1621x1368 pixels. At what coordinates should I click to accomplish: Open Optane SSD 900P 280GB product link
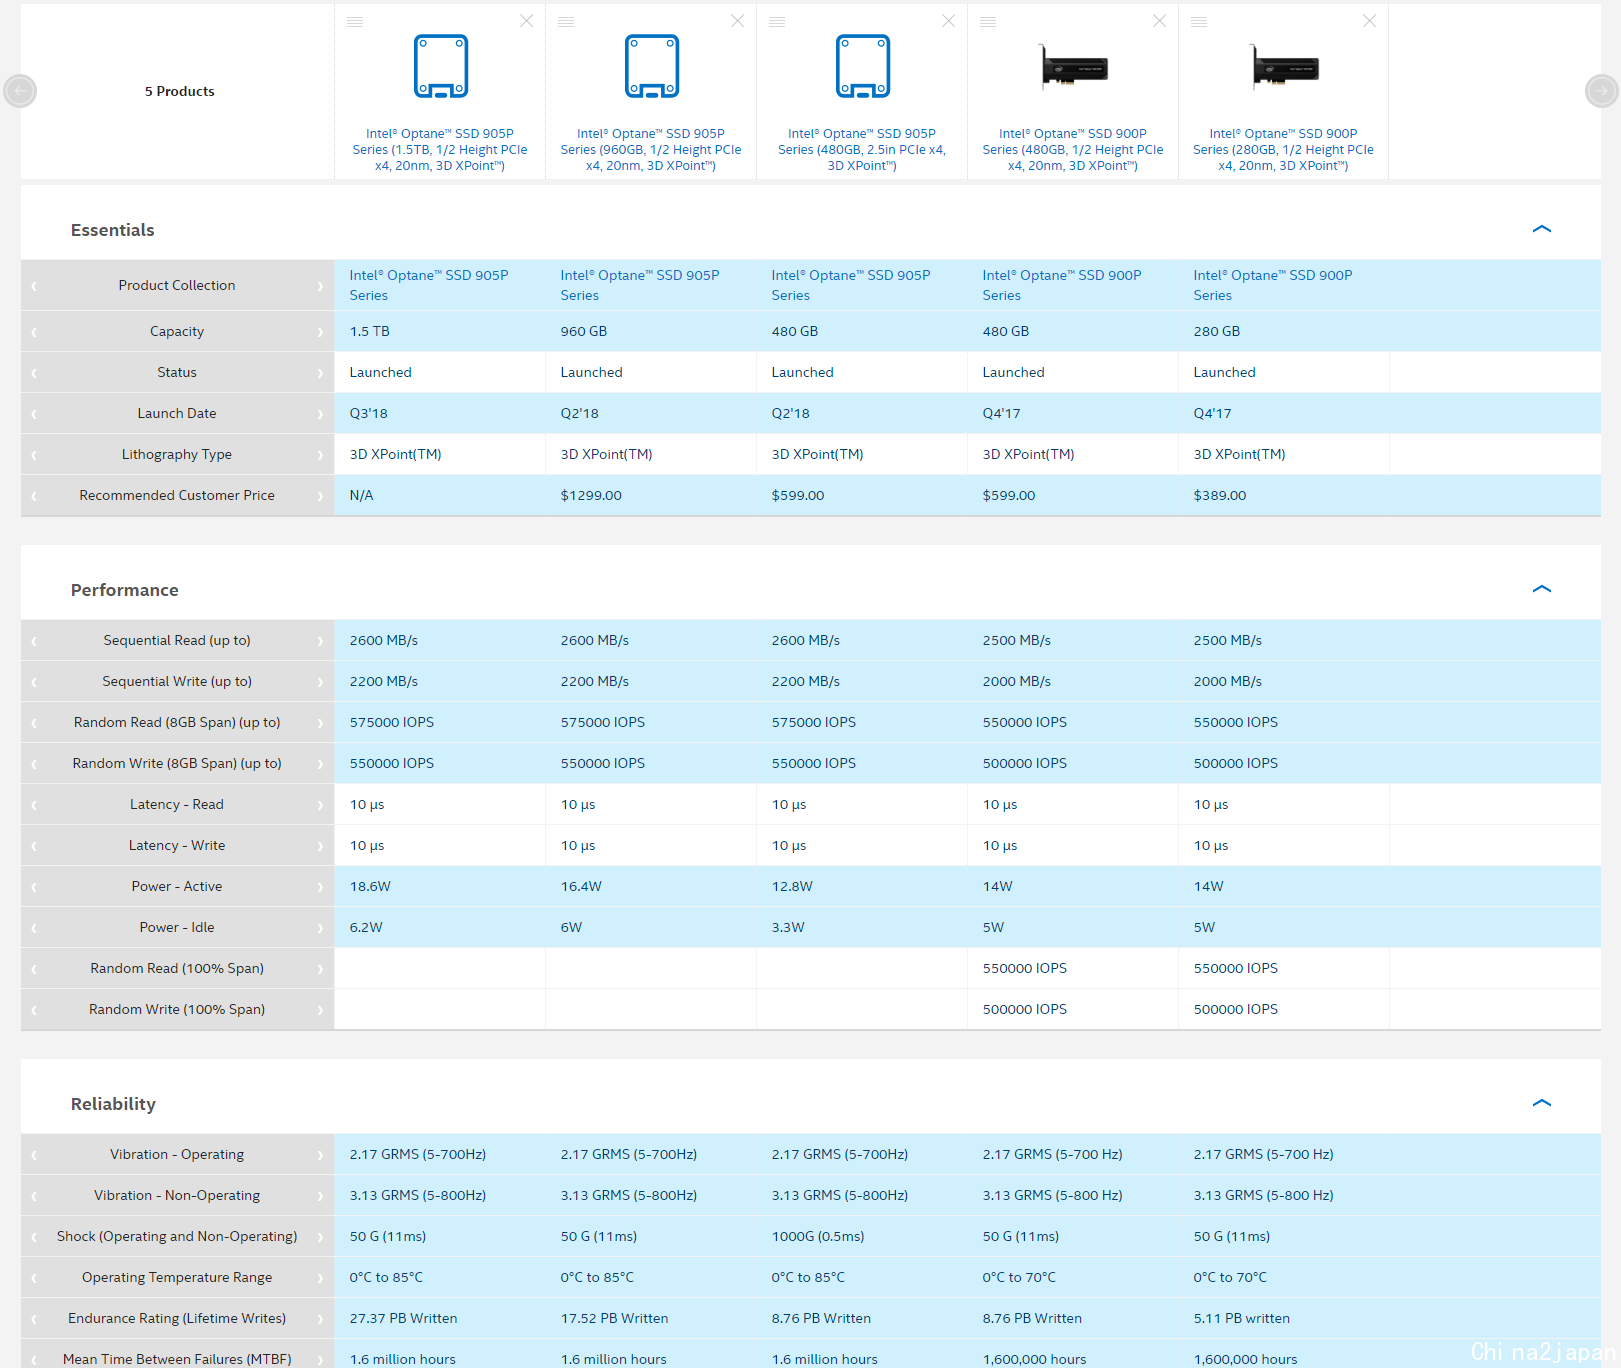click(x=1283, y=149)
